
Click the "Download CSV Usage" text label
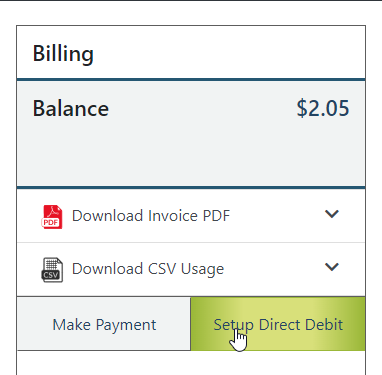coord(148,269)
